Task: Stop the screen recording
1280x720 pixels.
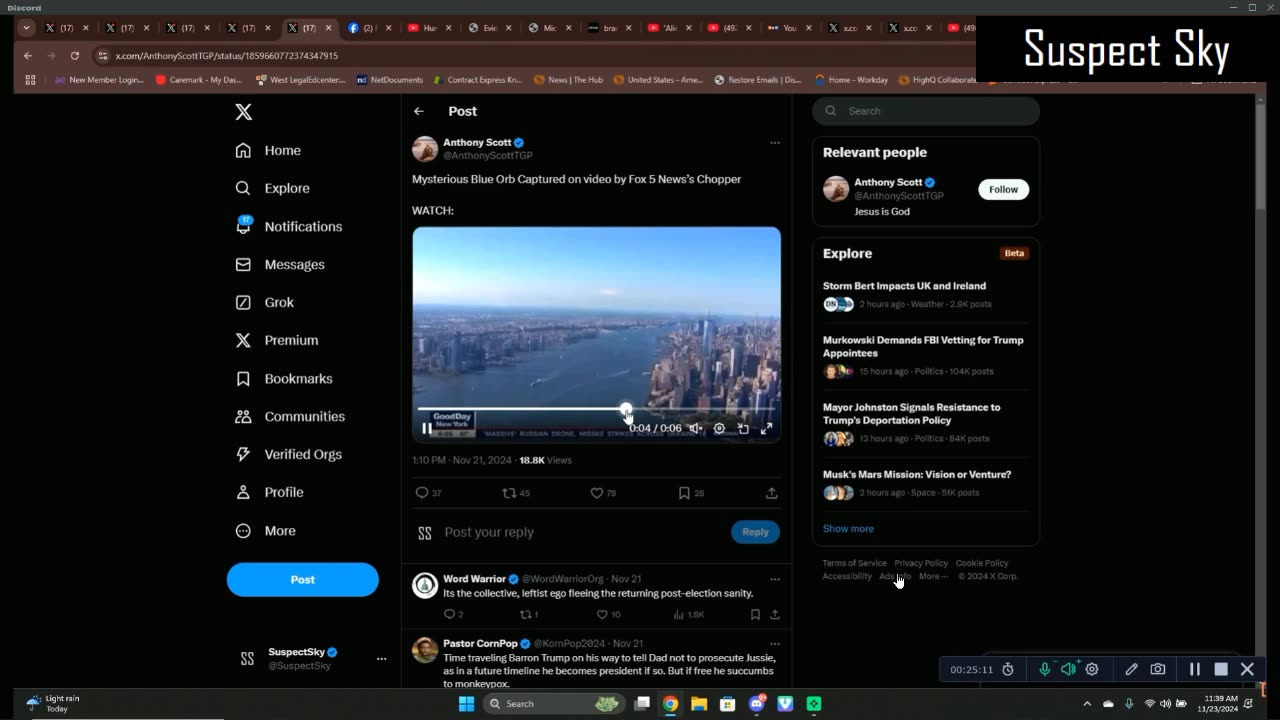Action: coord(1221,669)
